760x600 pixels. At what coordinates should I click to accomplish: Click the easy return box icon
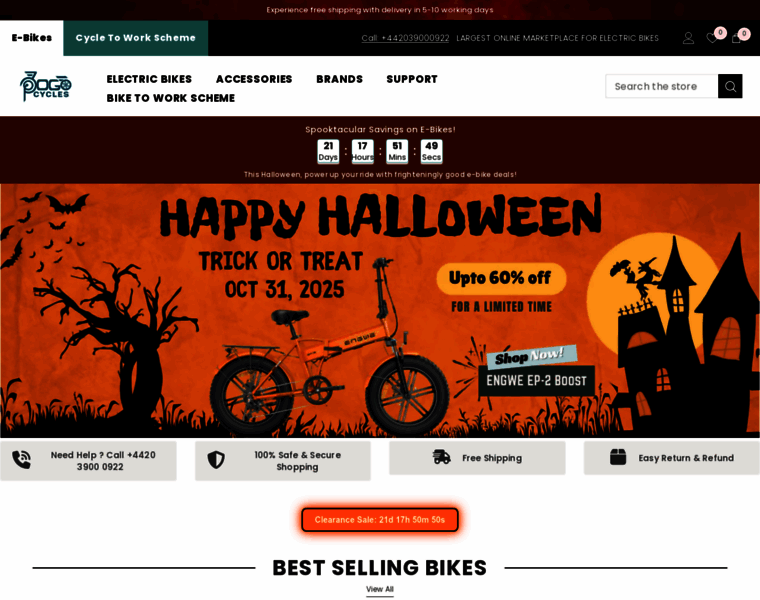coord(618,457)
